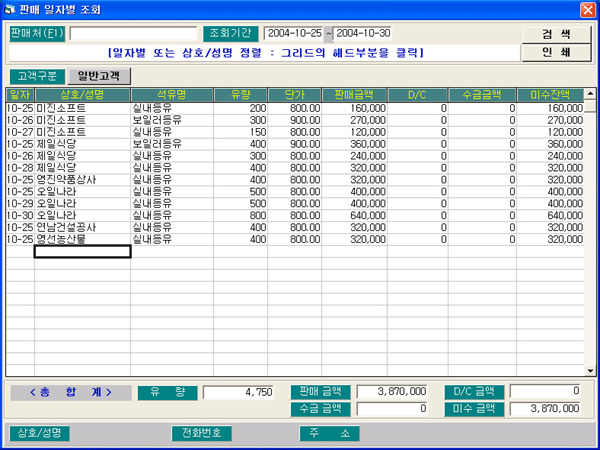Close the 판매 일자별 조회 window

(x=587, y=10)
